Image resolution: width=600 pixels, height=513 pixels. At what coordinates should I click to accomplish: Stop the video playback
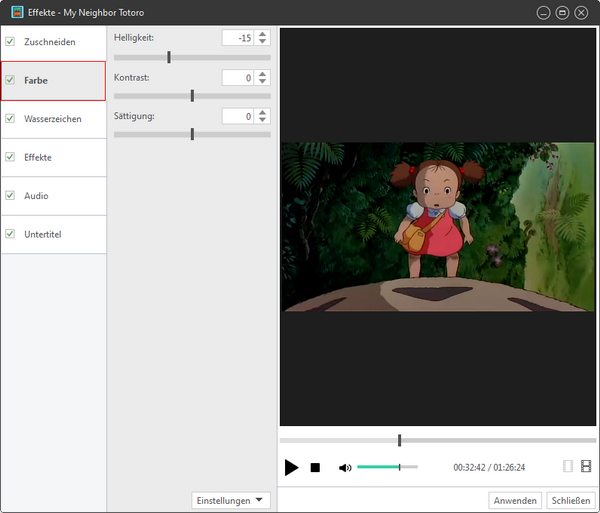click(x=315, y=467)
